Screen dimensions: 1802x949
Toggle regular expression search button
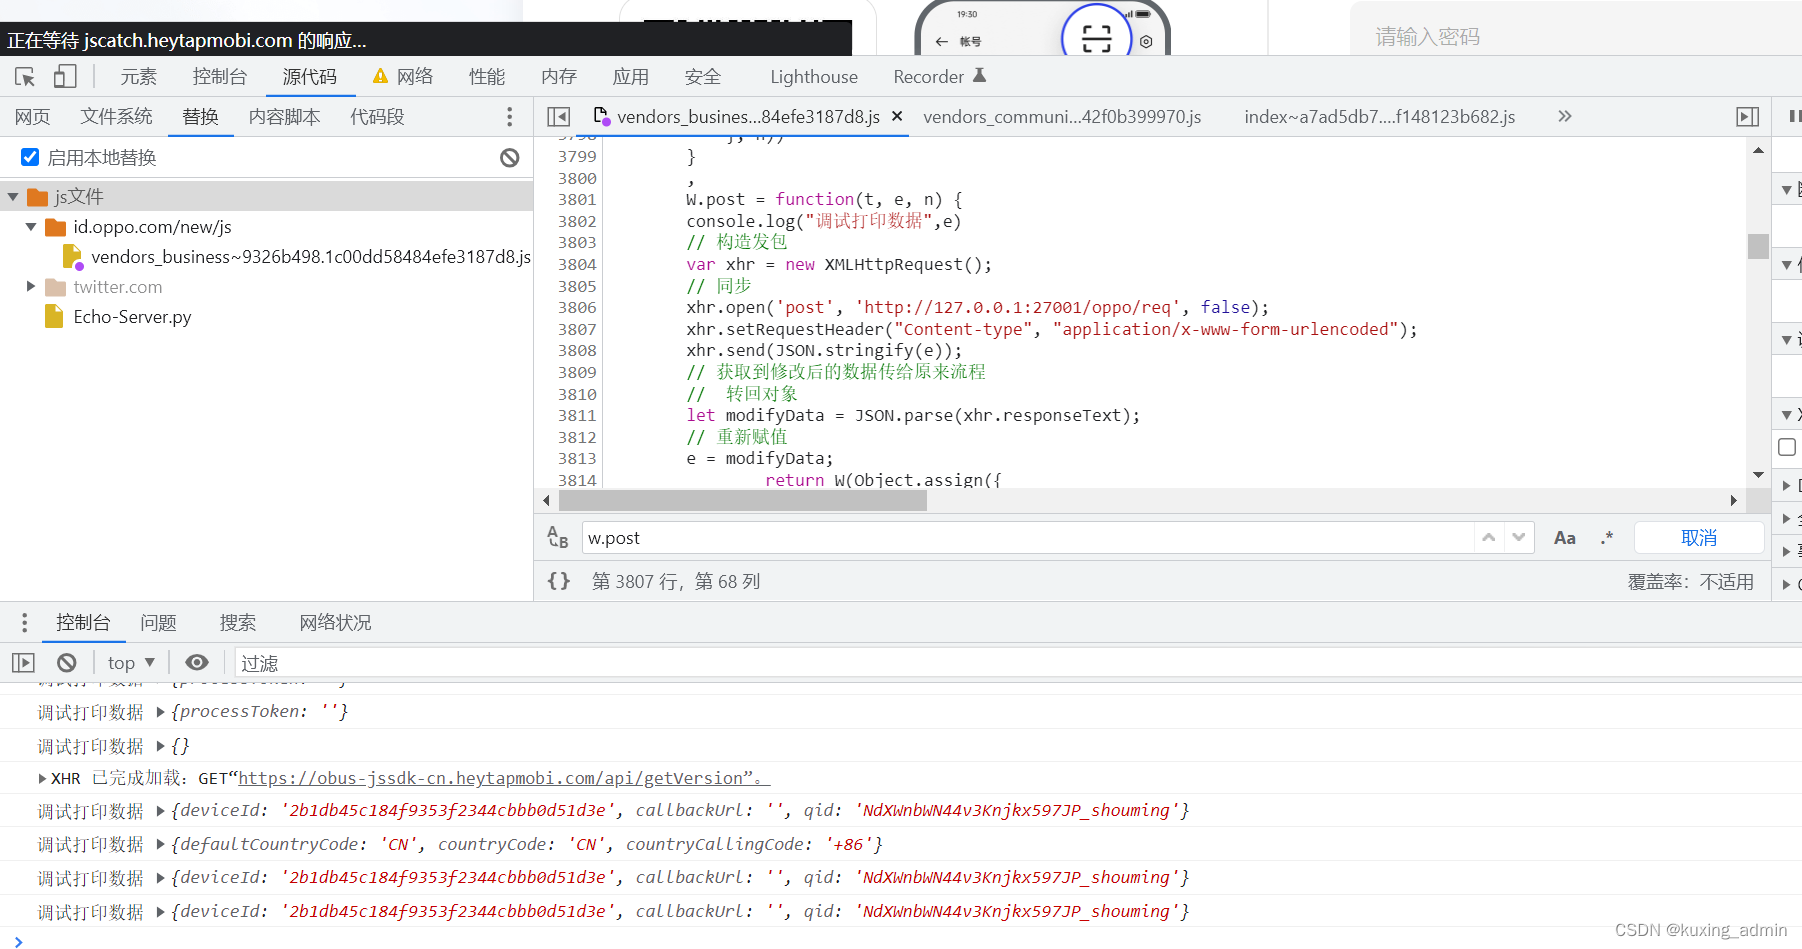tap(1607, 538)
